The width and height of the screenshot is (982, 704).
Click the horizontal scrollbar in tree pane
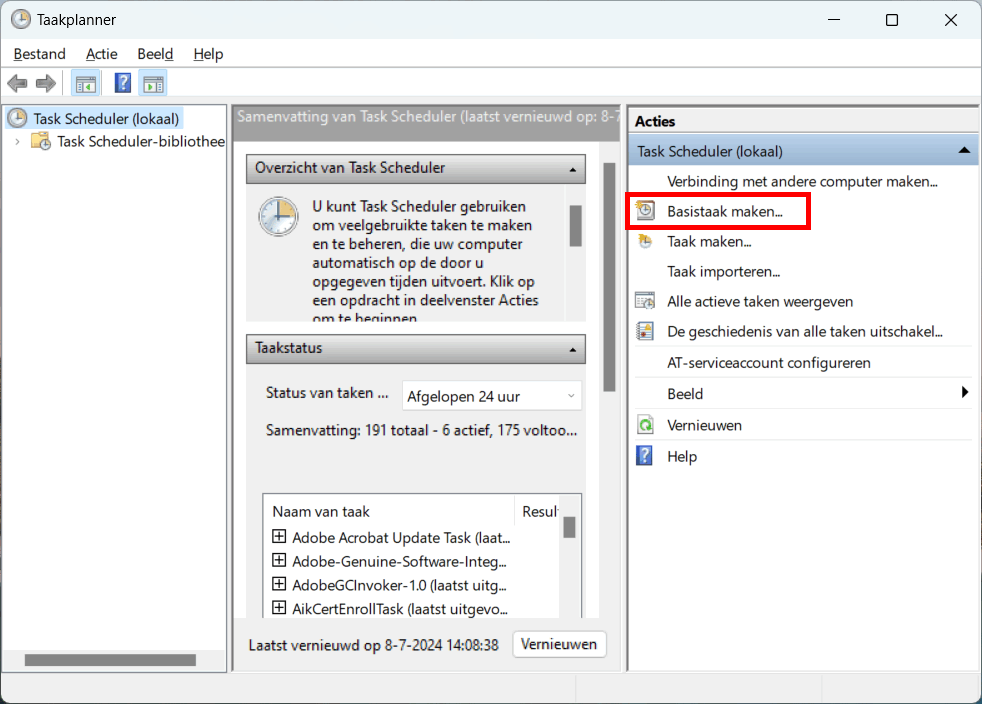point(110,660)
